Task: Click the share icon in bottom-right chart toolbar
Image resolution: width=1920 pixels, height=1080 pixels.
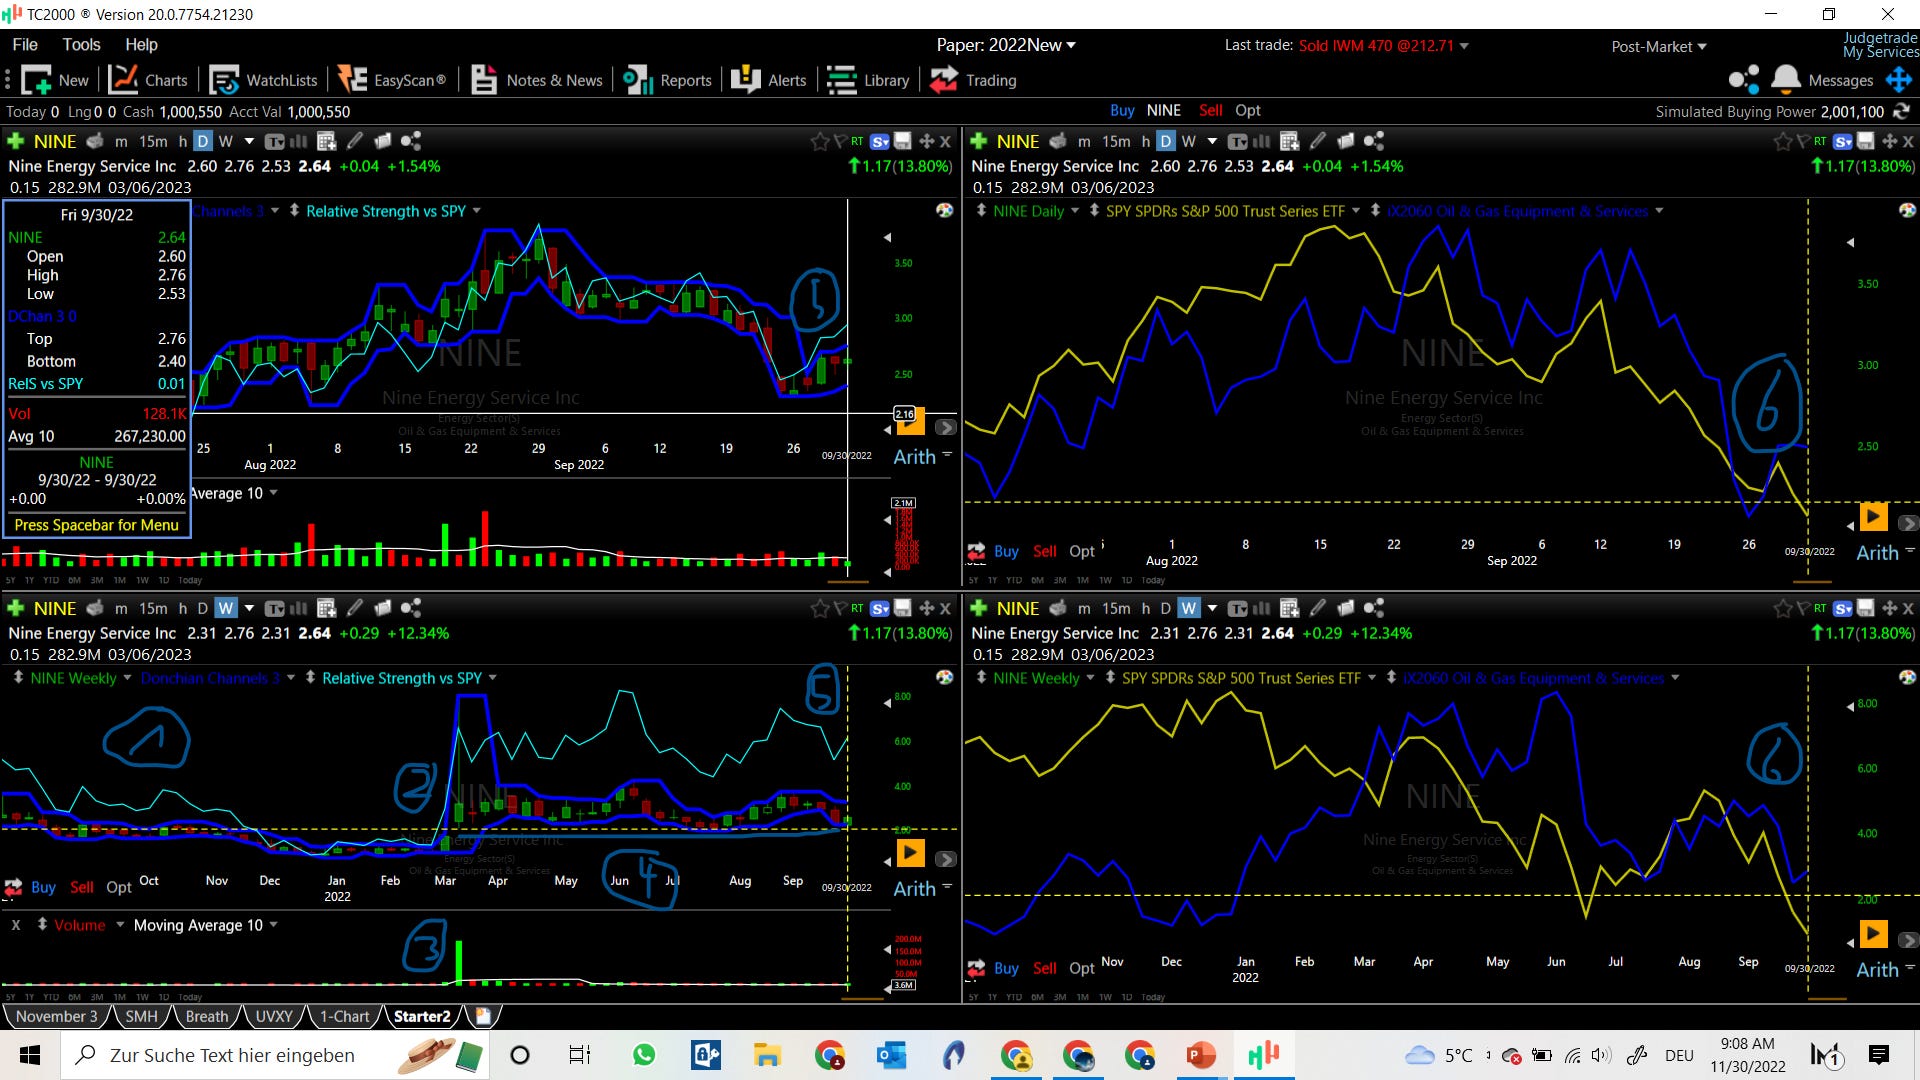Action: pos(1373,608)
